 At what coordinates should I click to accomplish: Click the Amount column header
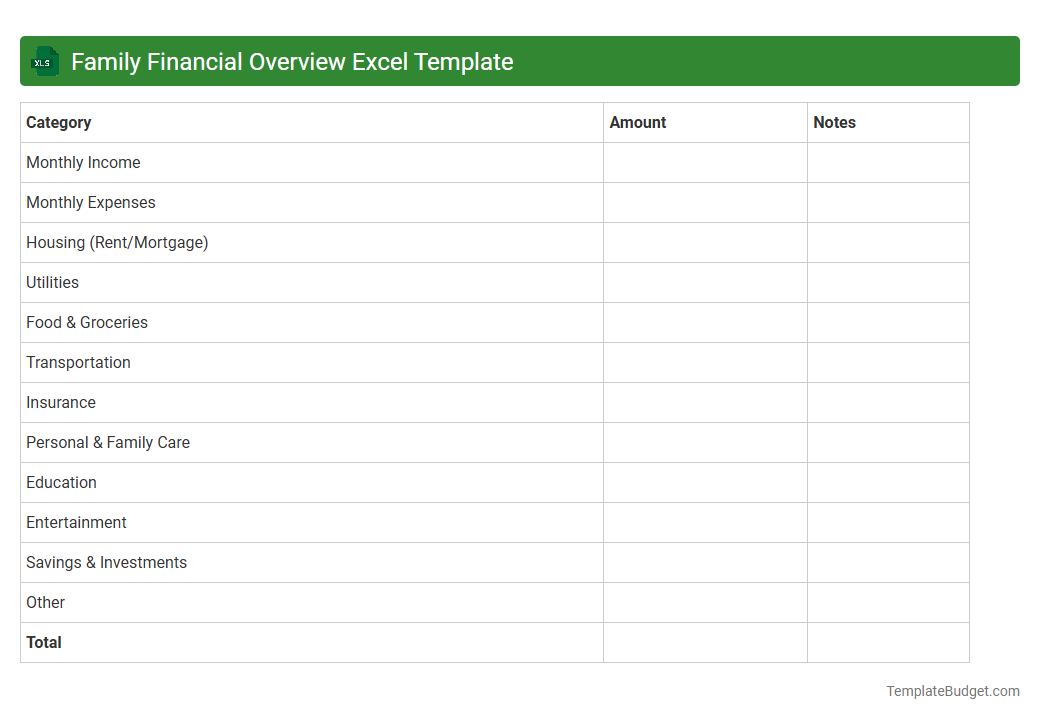[x=637, y=122]
